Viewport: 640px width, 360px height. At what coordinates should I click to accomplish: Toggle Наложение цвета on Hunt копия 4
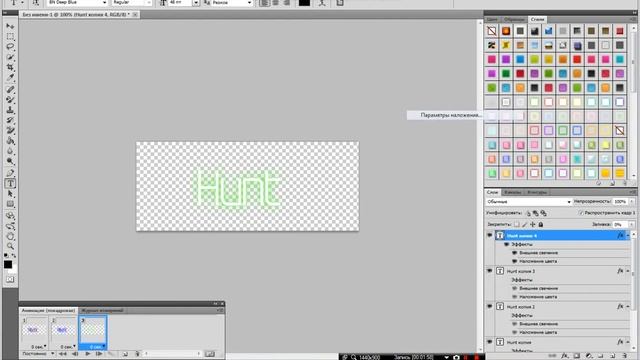[x=514, y=261]
